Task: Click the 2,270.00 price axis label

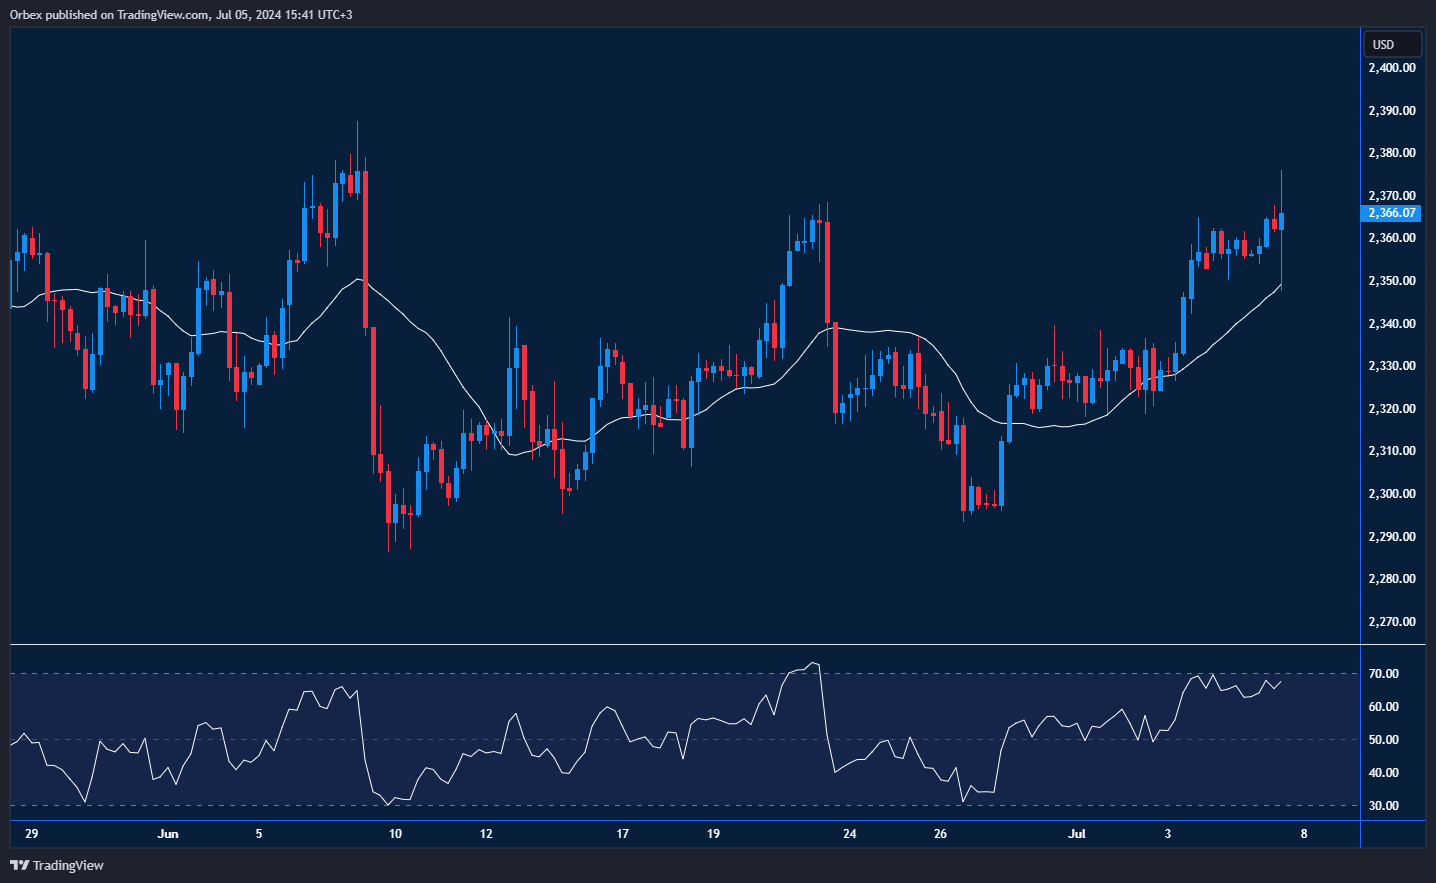Action: (1391, 622)
